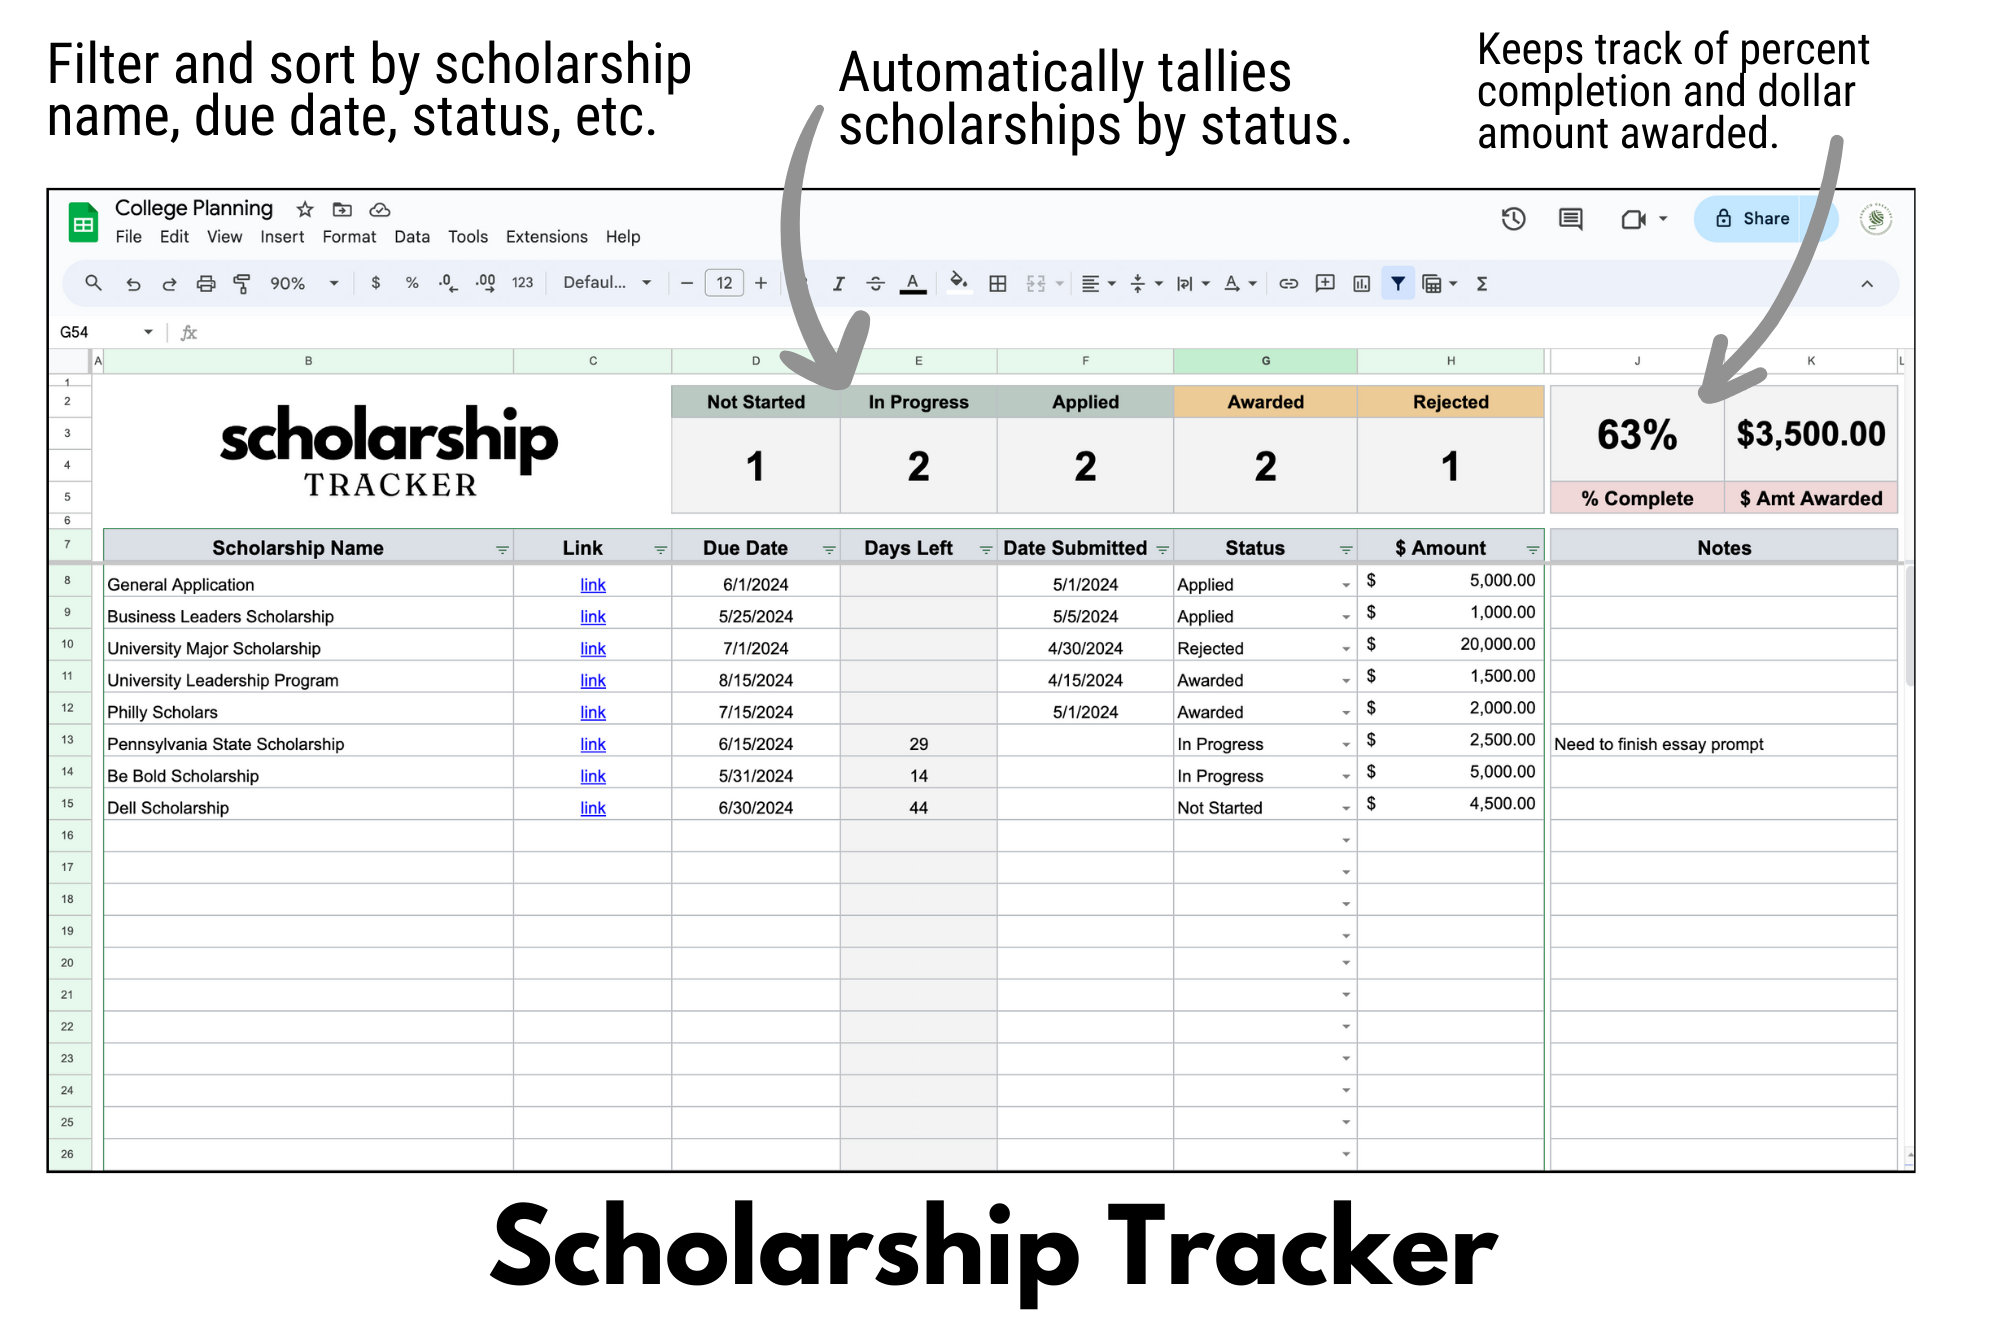Viewport: 2000px width, 1333px height.
Task: Open the functions menu with the sigma icon
Action: (1480, 284)
